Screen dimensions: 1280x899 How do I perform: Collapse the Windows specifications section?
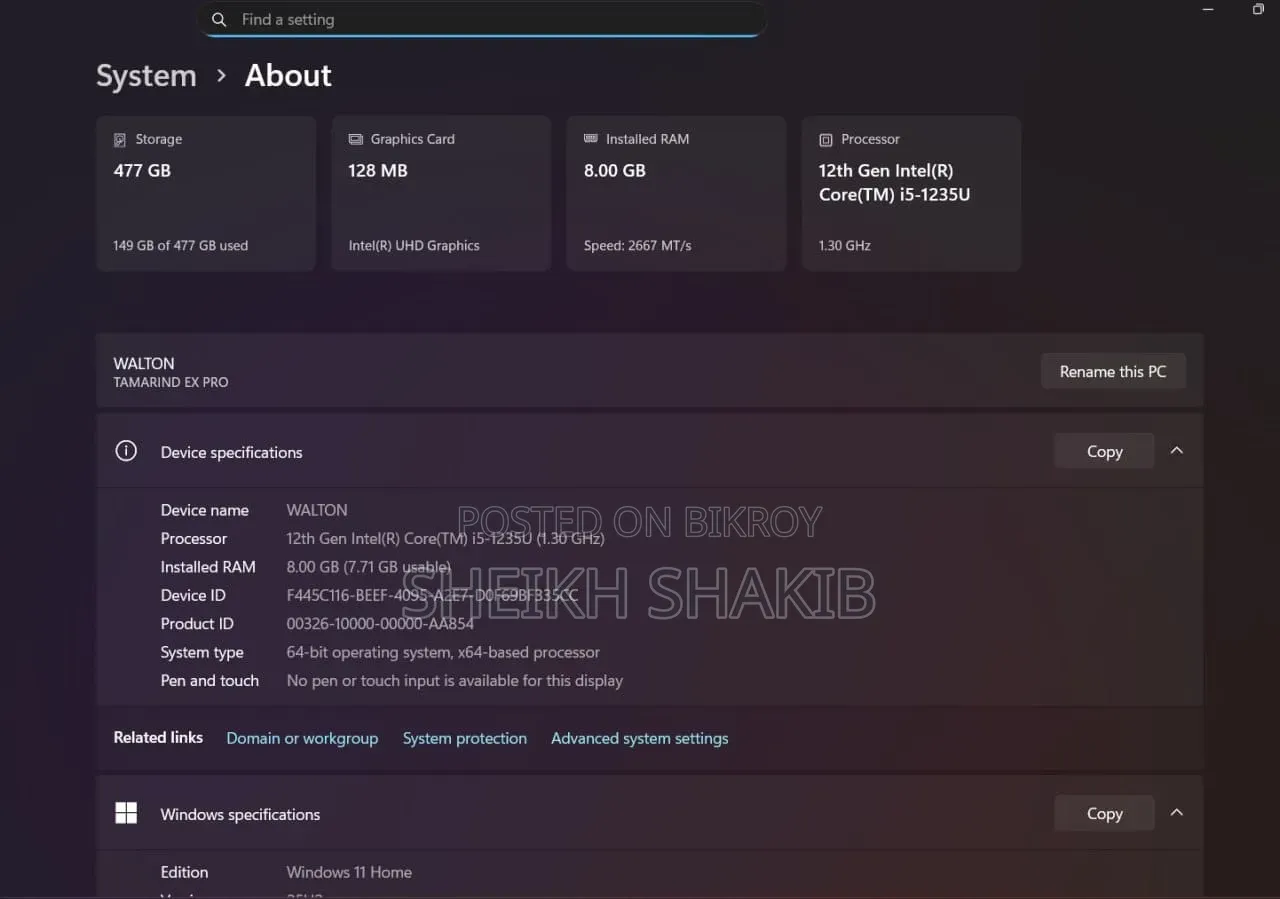click(x=1177, y=813)
